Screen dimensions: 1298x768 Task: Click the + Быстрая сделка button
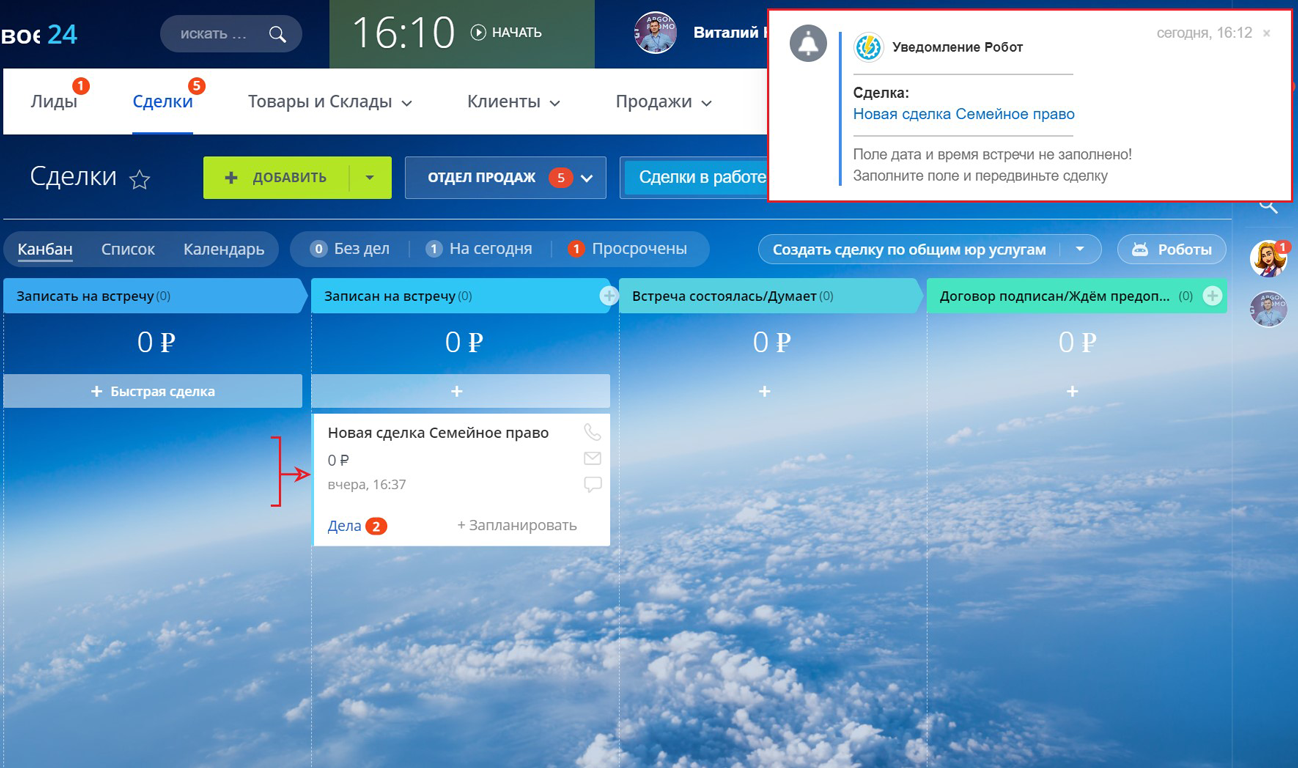point(153,391)
